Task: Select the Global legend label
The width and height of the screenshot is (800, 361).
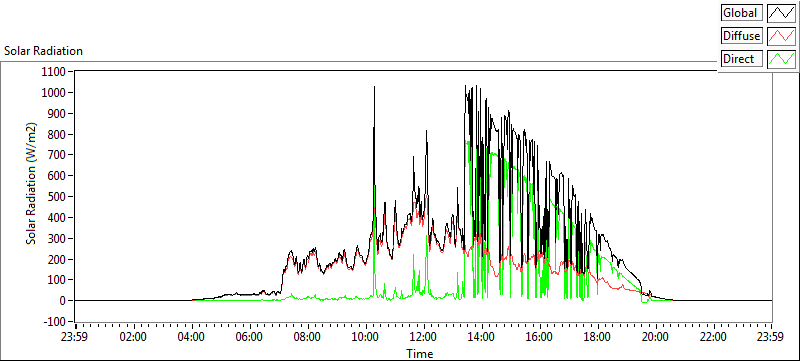Action: click(742, 13)
